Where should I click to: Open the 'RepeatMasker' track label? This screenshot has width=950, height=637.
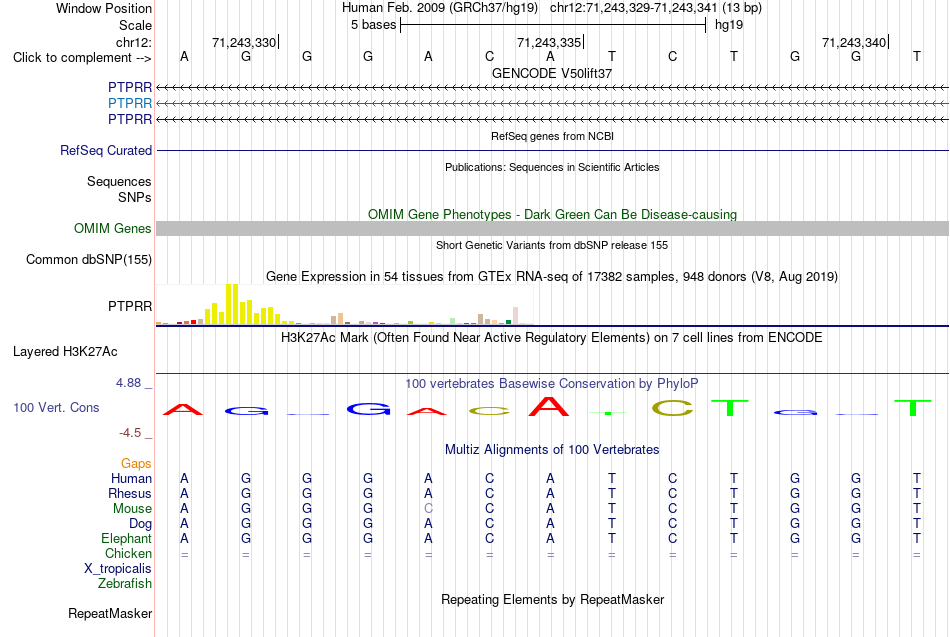click(x=110, y=614)
